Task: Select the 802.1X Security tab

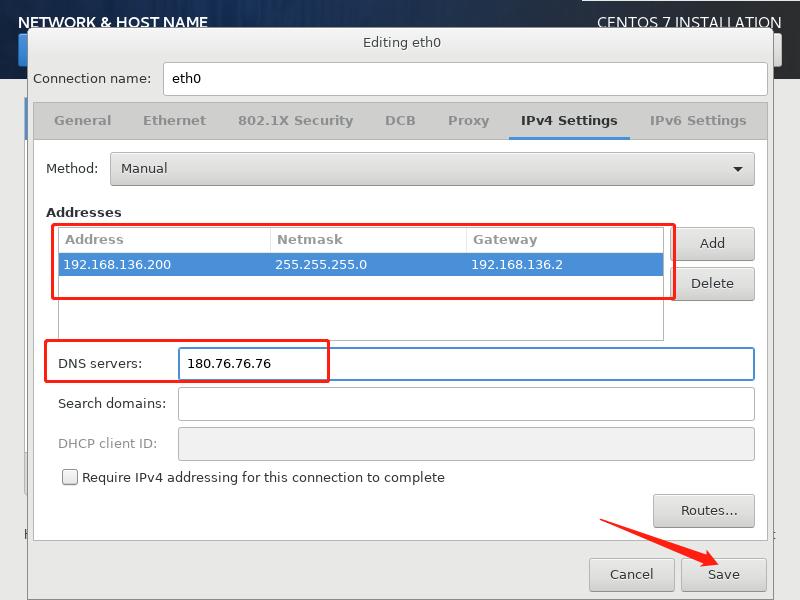Action: 296,120
